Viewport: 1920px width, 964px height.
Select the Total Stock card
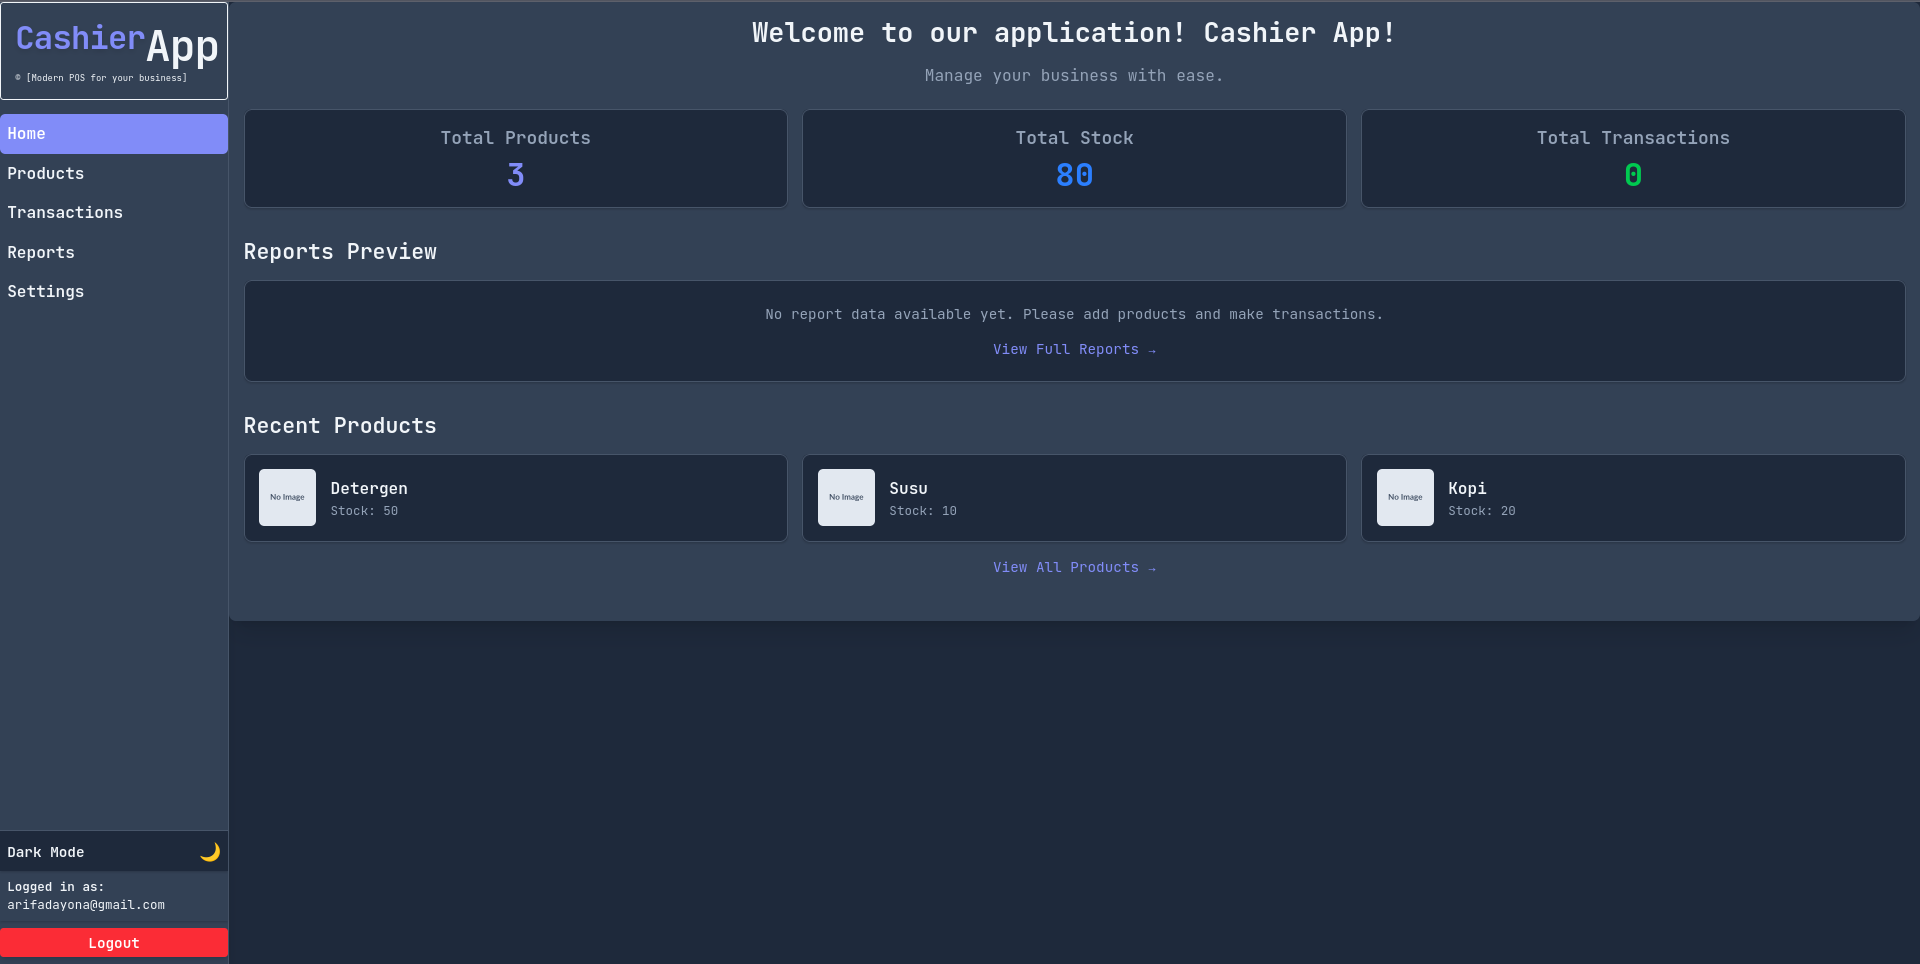[1074, 159]
